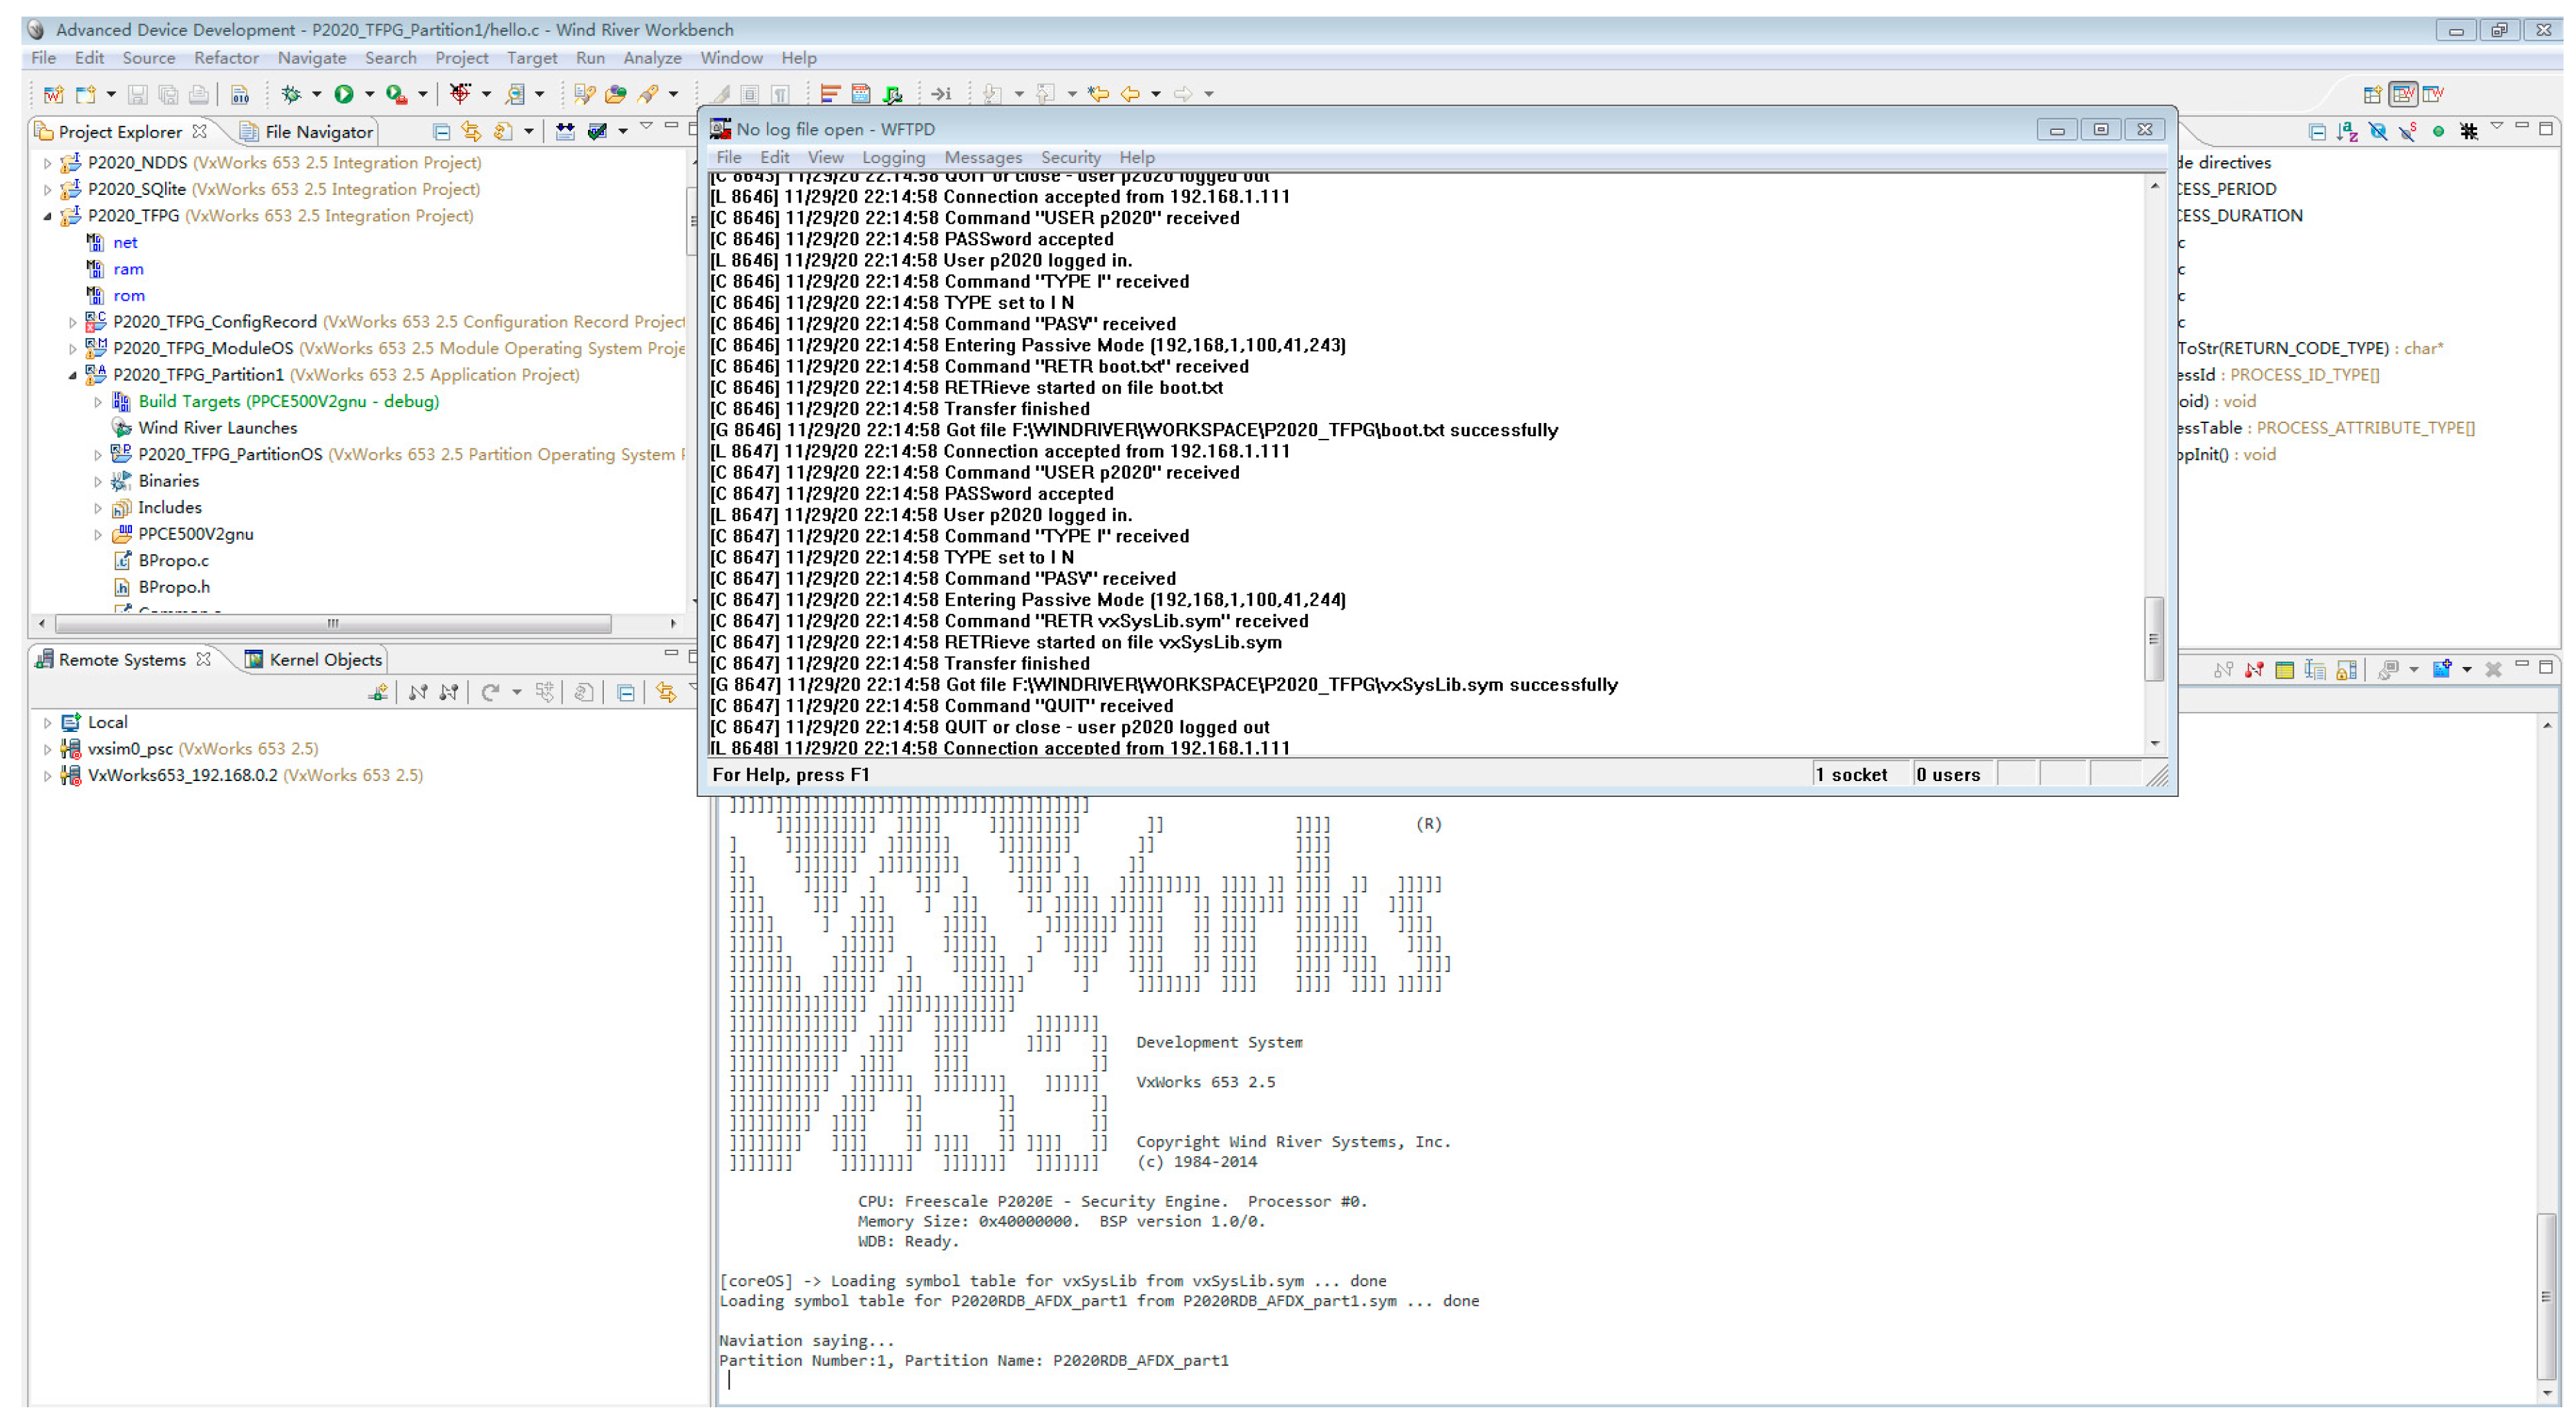Expand VxWorks653_192.168.0.2 connection in Remote Systems
The width and height of the screenshot is (2576, 1428).
pos(47,776)
